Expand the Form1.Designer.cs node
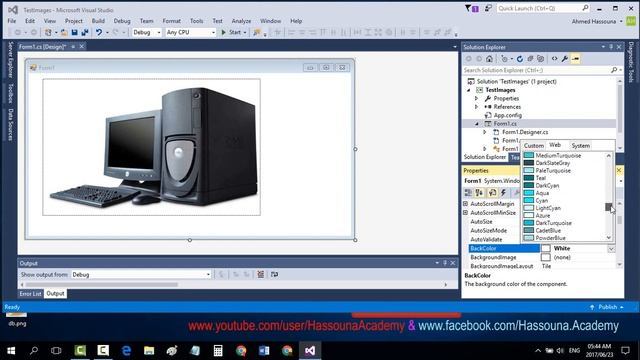 pyautogui.click(x=484, y=132)
